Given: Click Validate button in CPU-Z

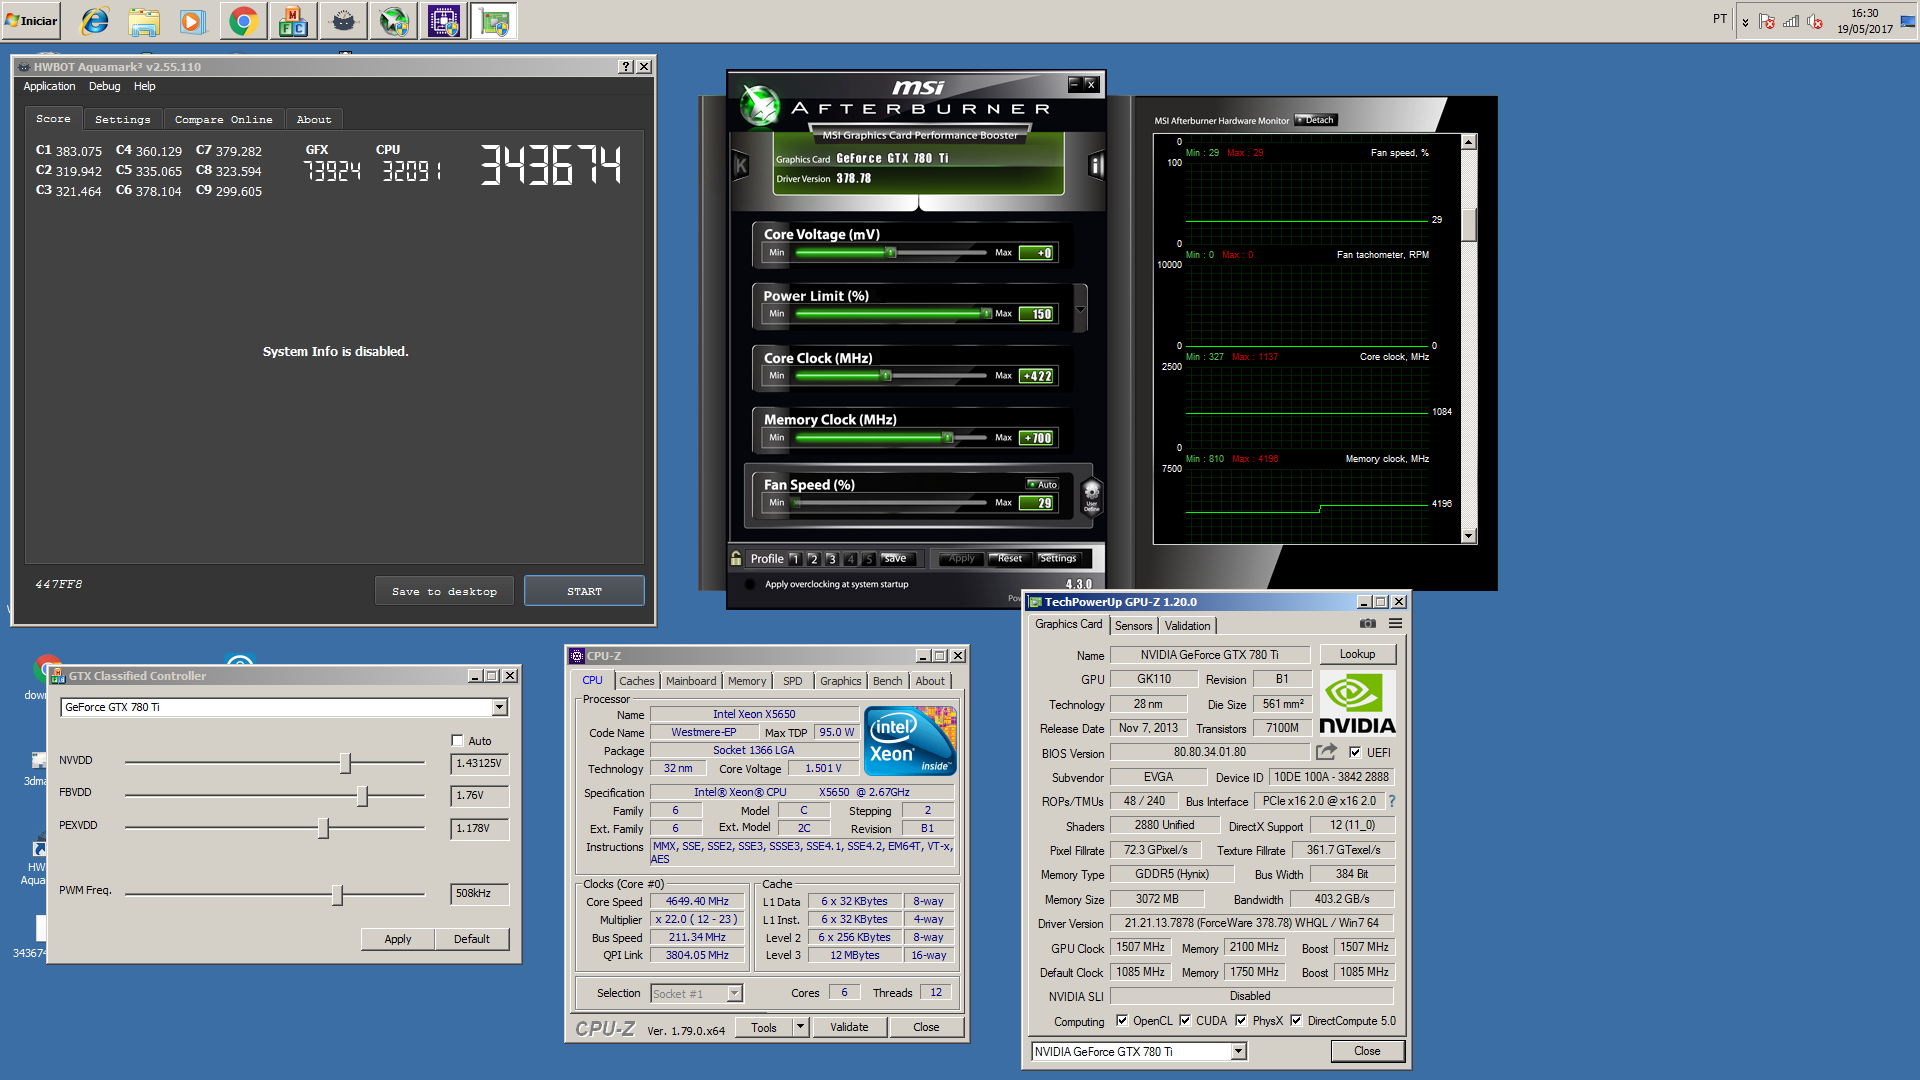Looking at the screenshot, I should click(x=849, y=1027).
